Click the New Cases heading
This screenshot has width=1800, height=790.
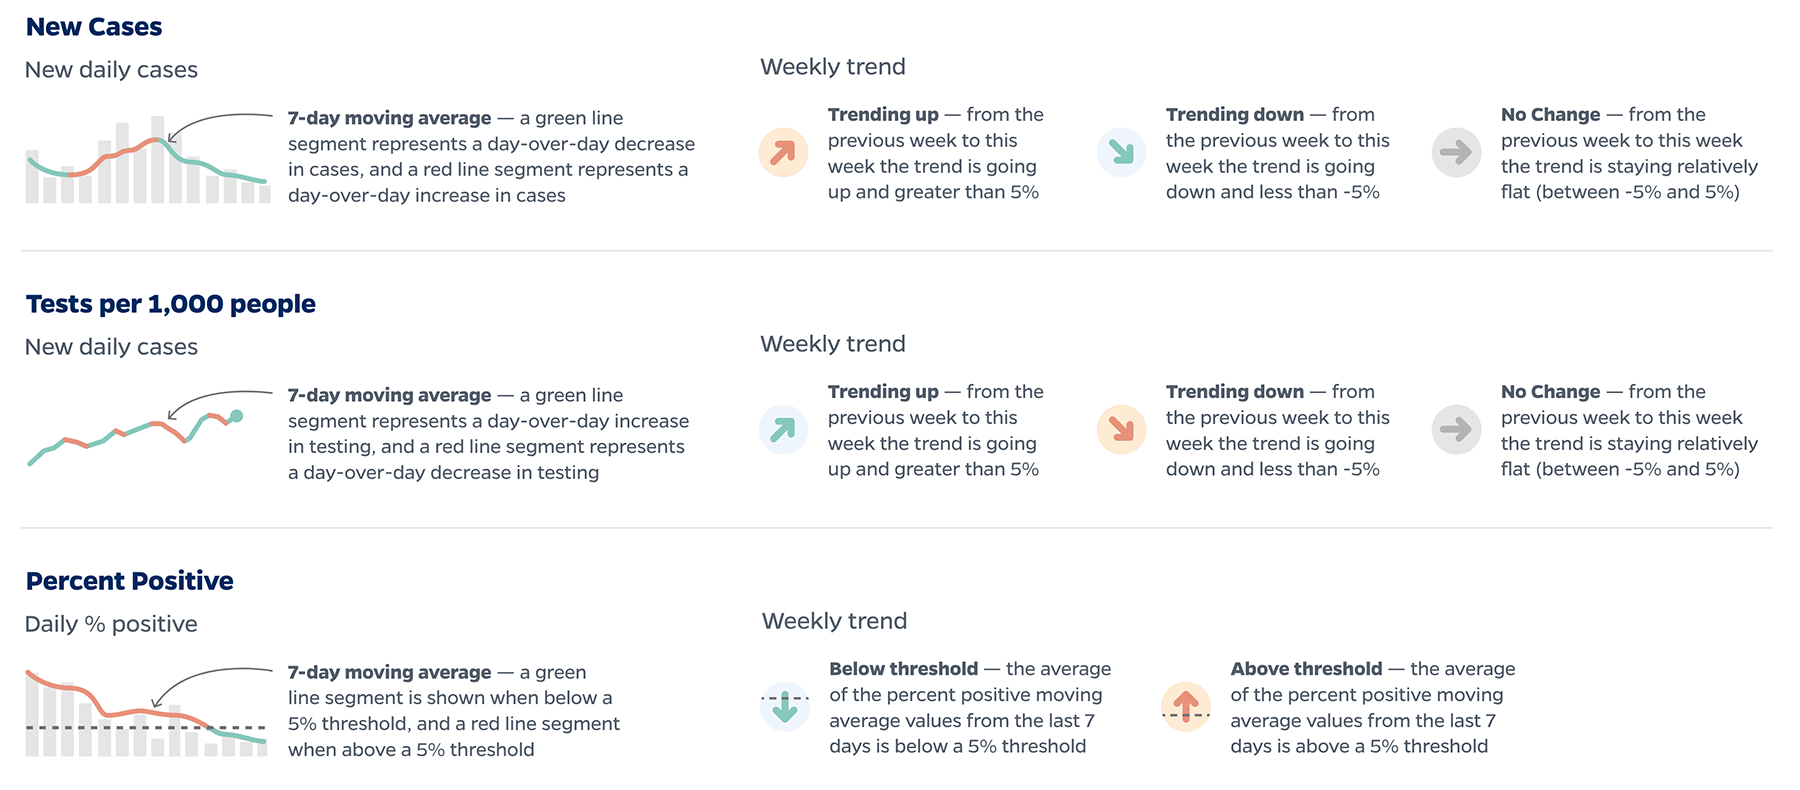click(94, 27)
